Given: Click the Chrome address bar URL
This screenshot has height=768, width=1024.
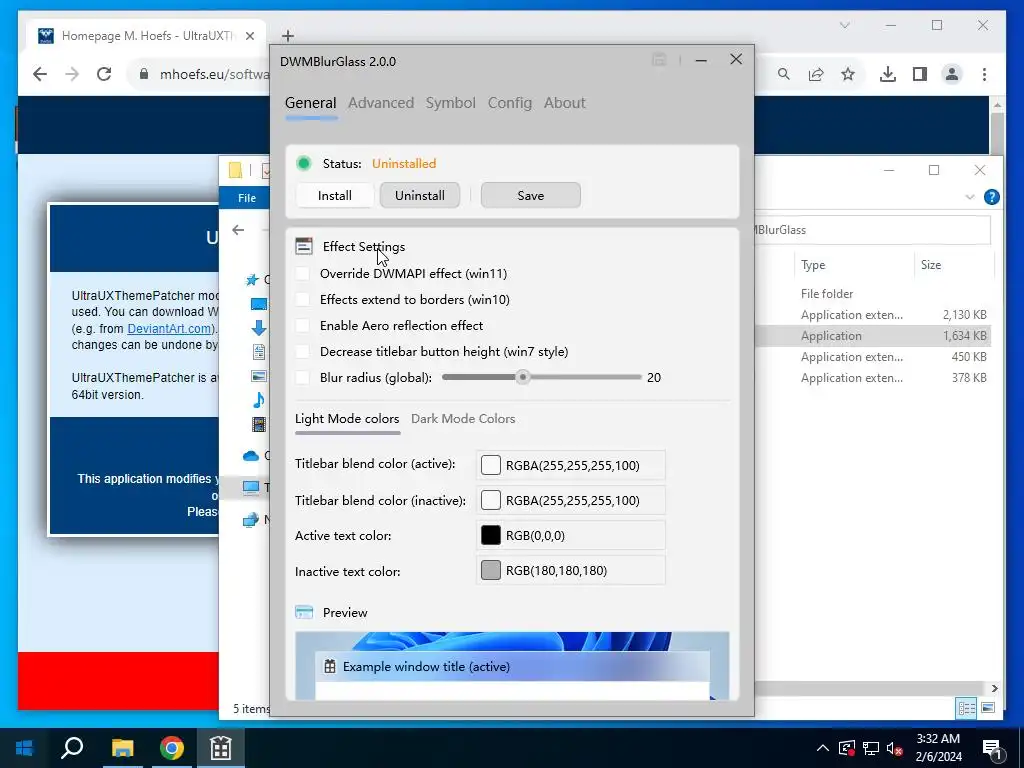Looking at the screenshot, I should point(214,74).
